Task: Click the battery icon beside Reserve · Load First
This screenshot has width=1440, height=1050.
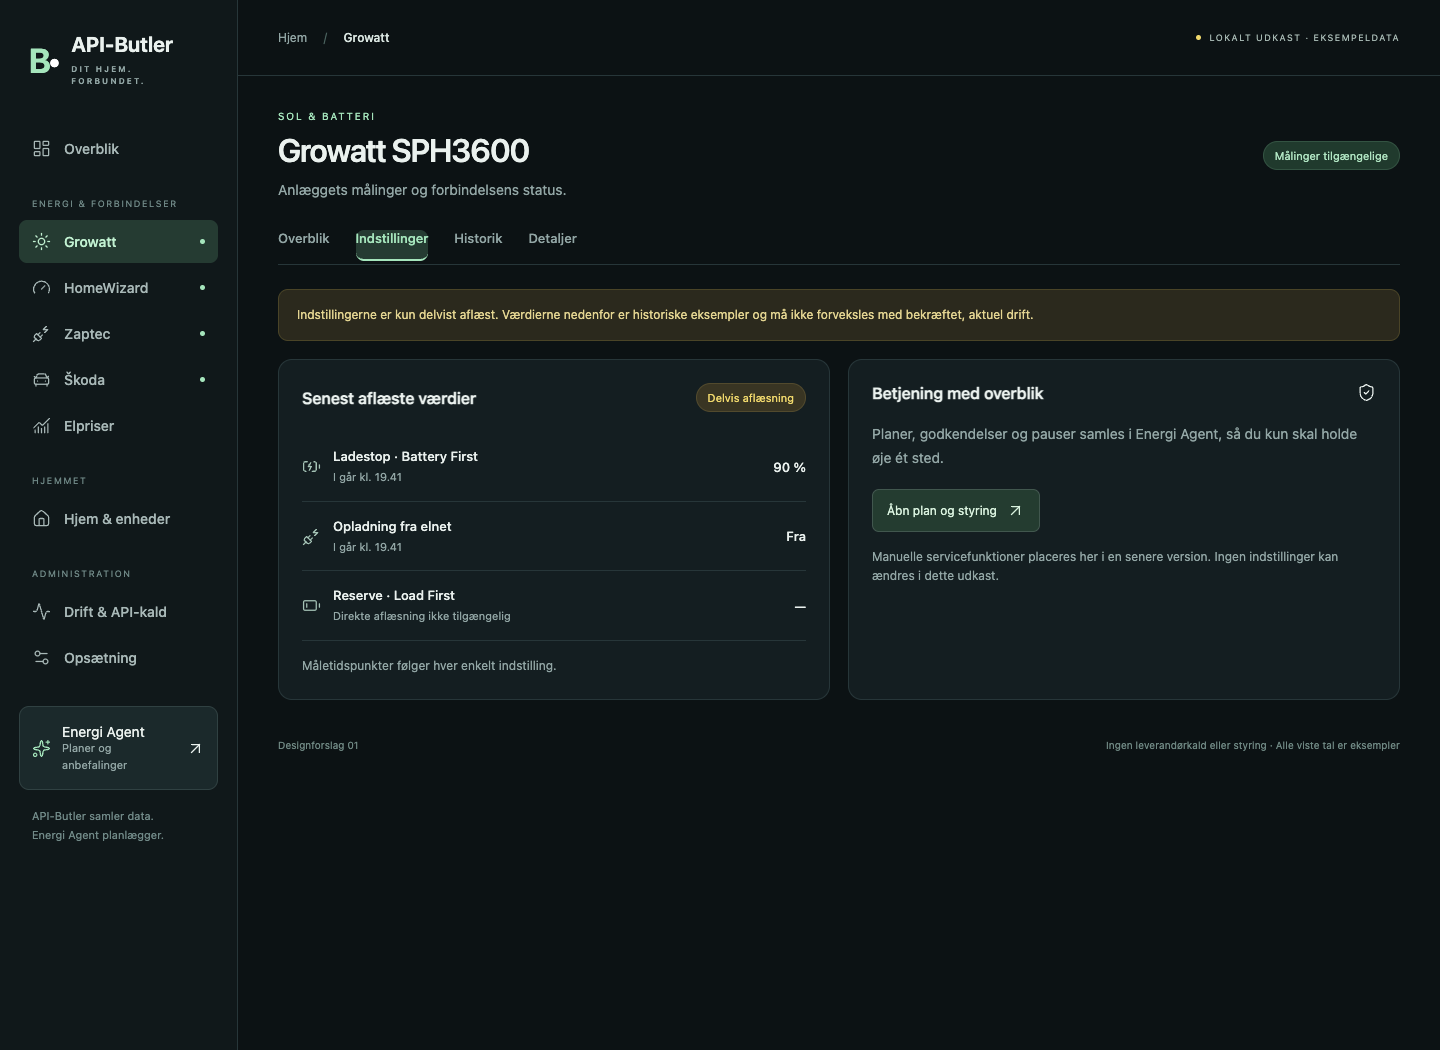Action: click(311, 605)
